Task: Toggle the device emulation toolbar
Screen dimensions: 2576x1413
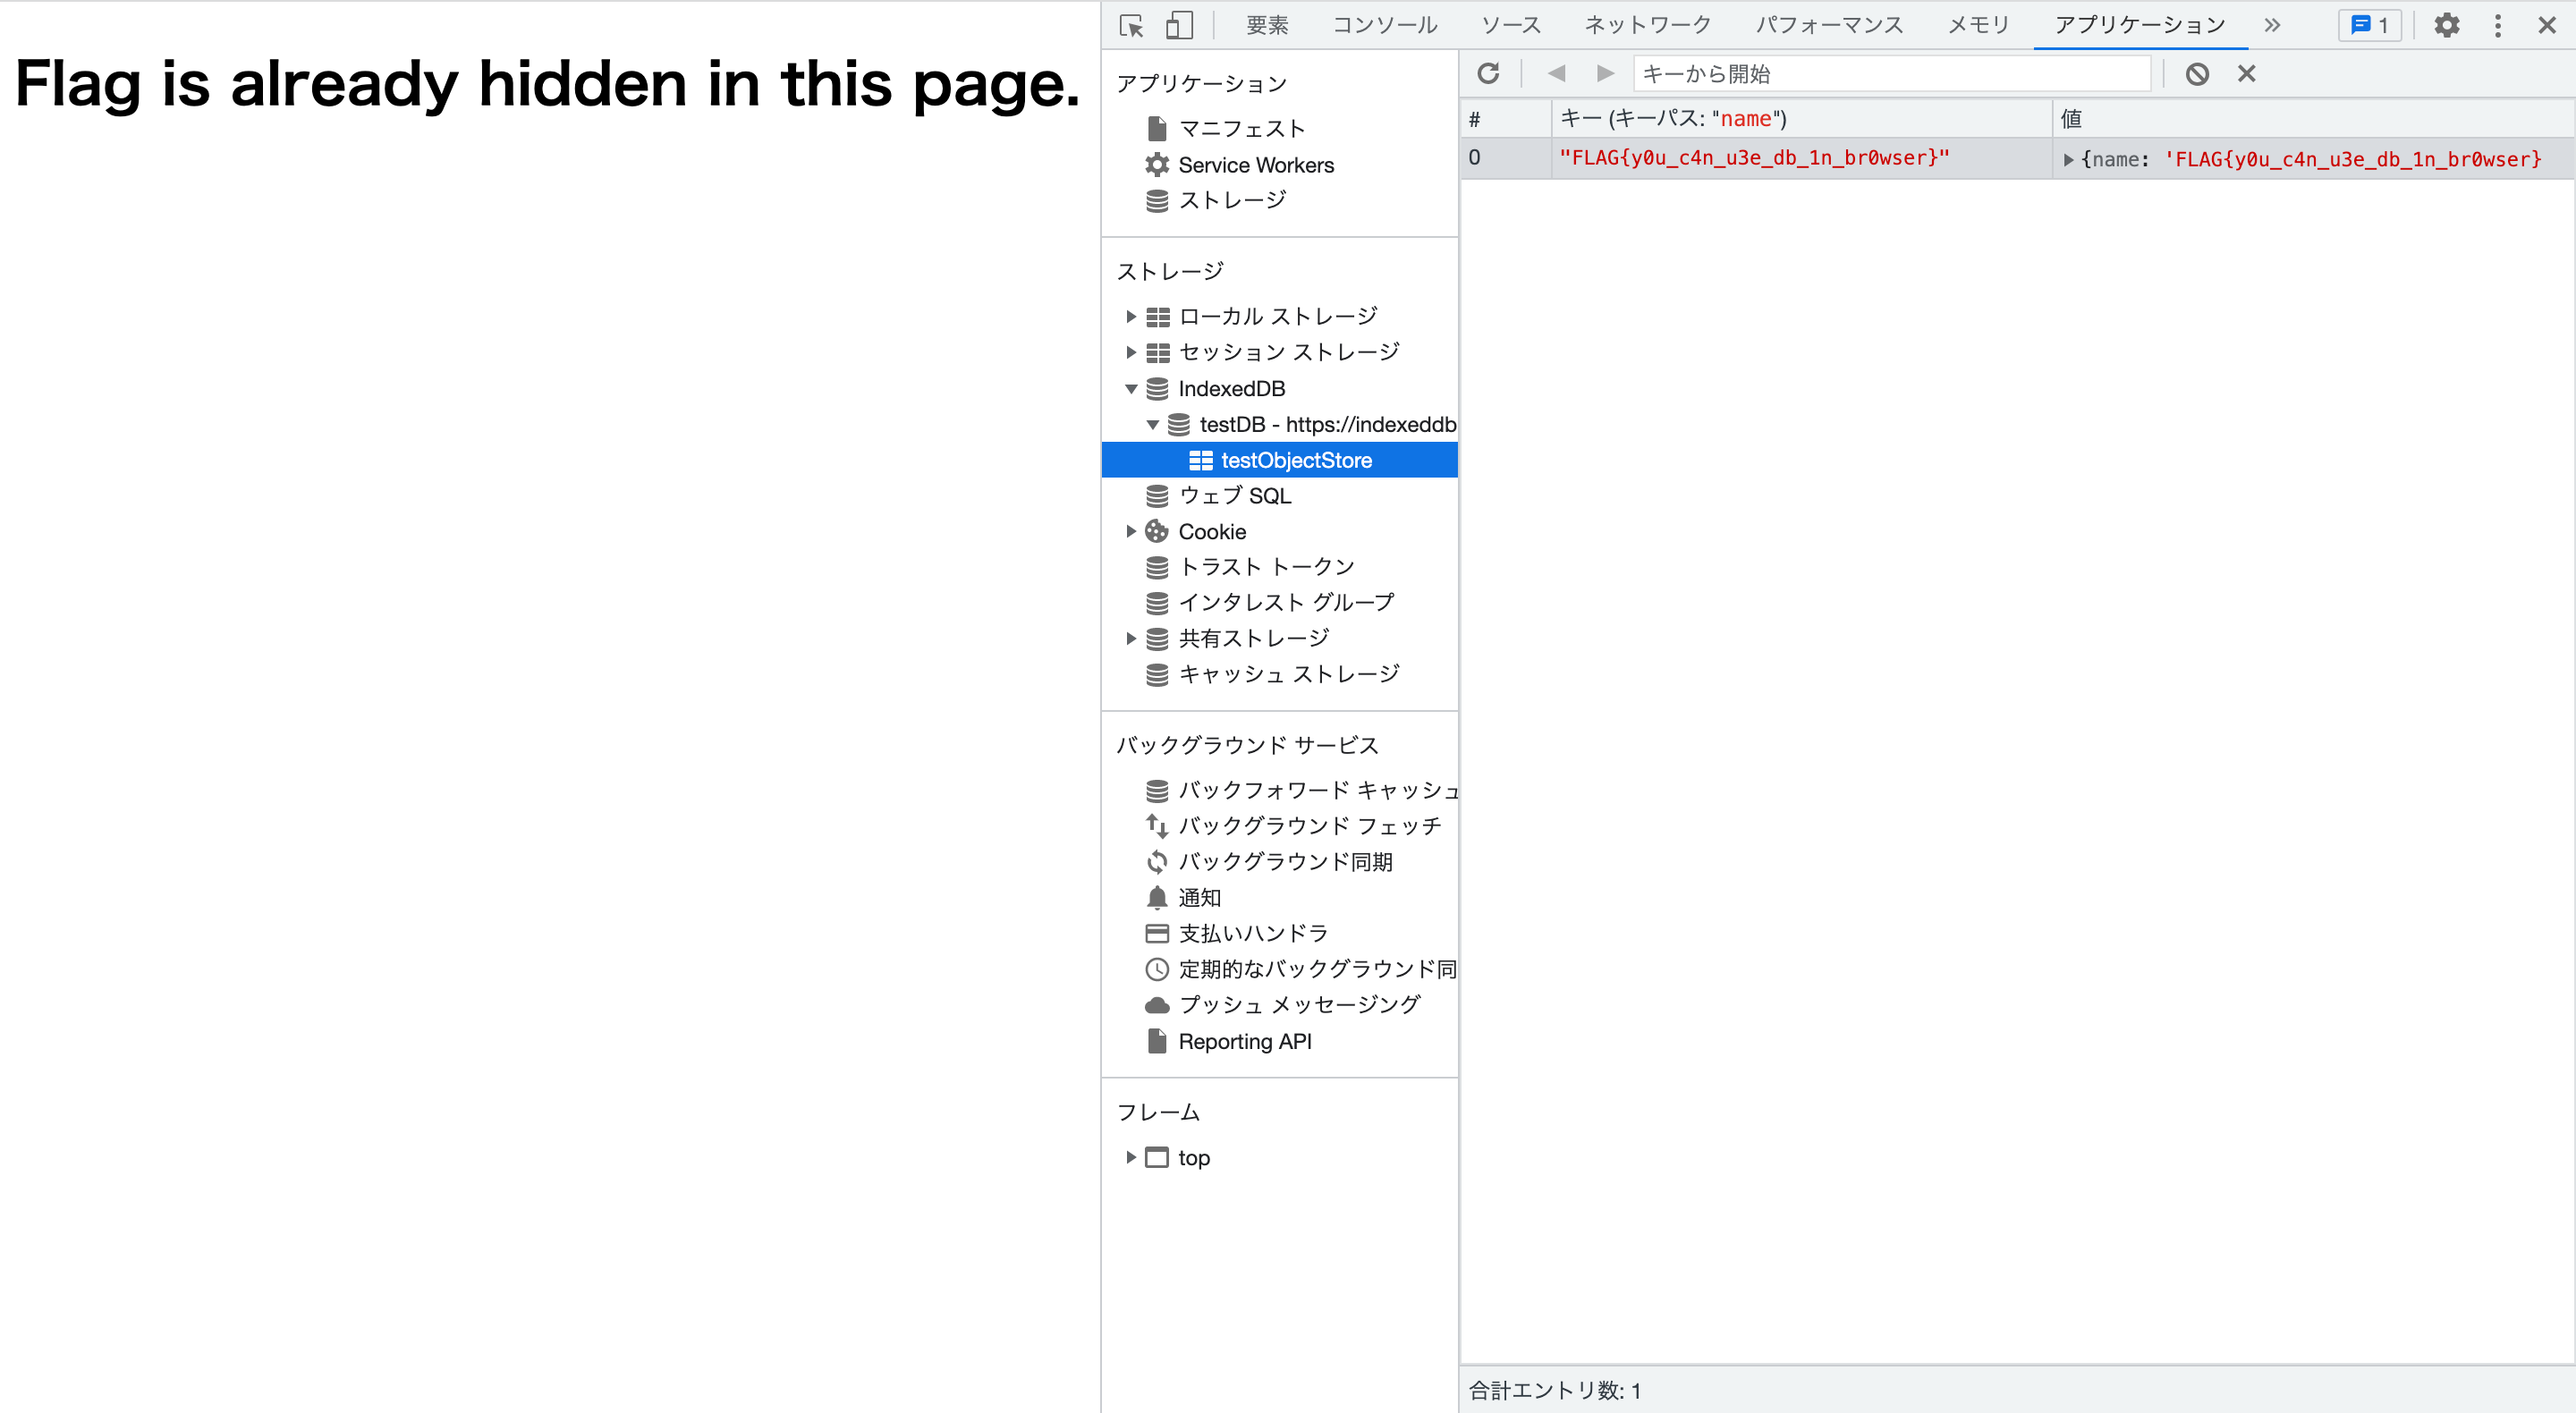Action: 1179,25
